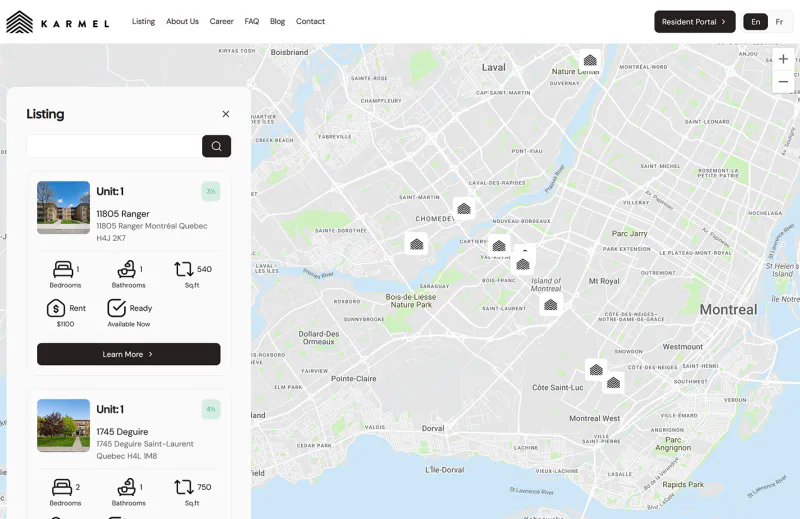Screen dimensions: 800x519
Task: Click the $1100 rent value
Action: 65,324
